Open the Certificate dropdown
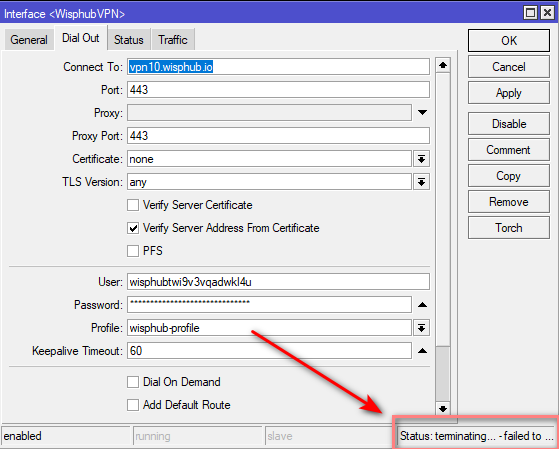Screen dimensions: 559x449 (421, 159)
